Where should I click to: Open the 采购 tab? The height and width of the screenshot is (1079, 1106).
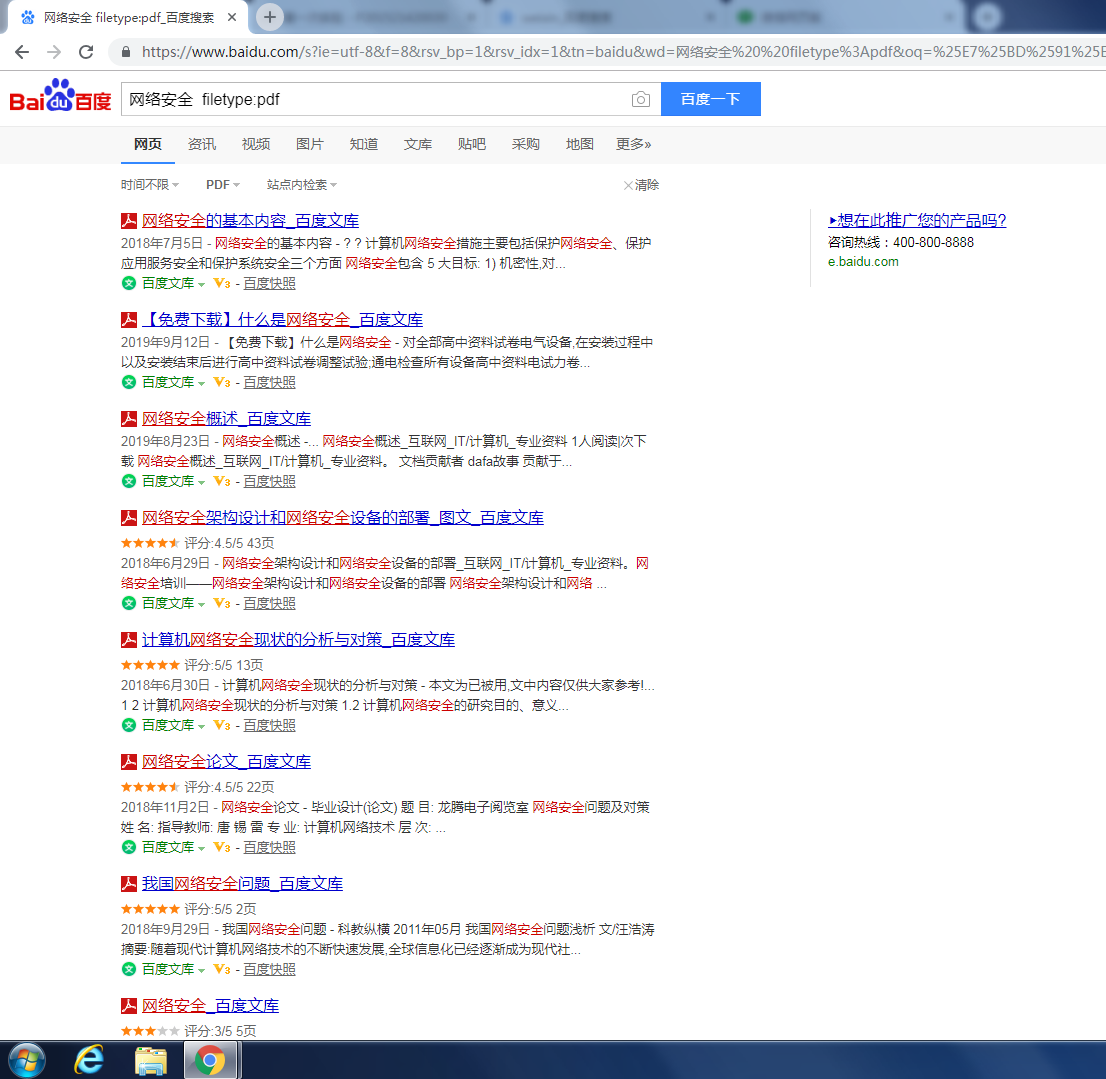(x=525, y=144)
